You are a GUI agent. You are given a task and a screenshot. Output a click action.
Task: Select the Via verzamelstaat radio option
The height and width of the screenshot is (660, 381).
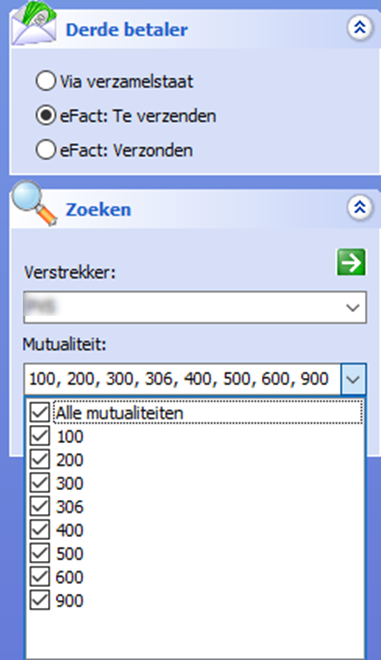[45, 81]
